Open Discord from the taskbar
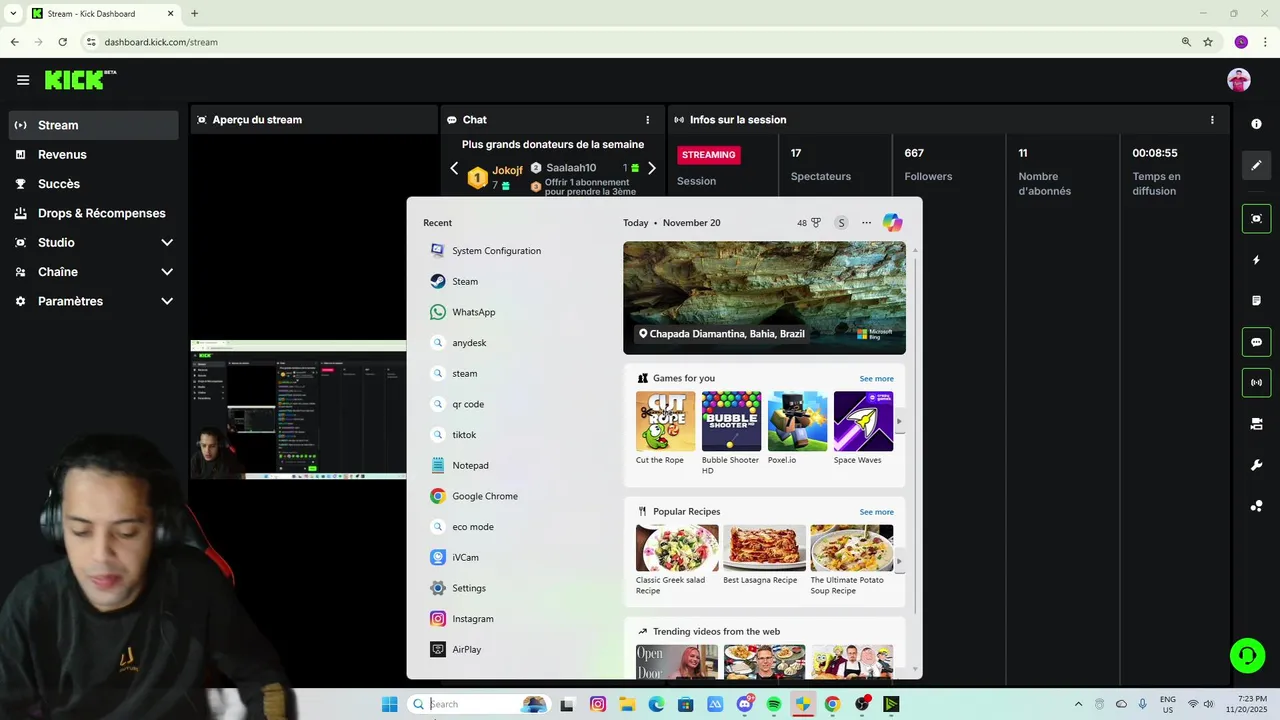Viewport: 1280px width, 720px height. (x=744, y=704)
